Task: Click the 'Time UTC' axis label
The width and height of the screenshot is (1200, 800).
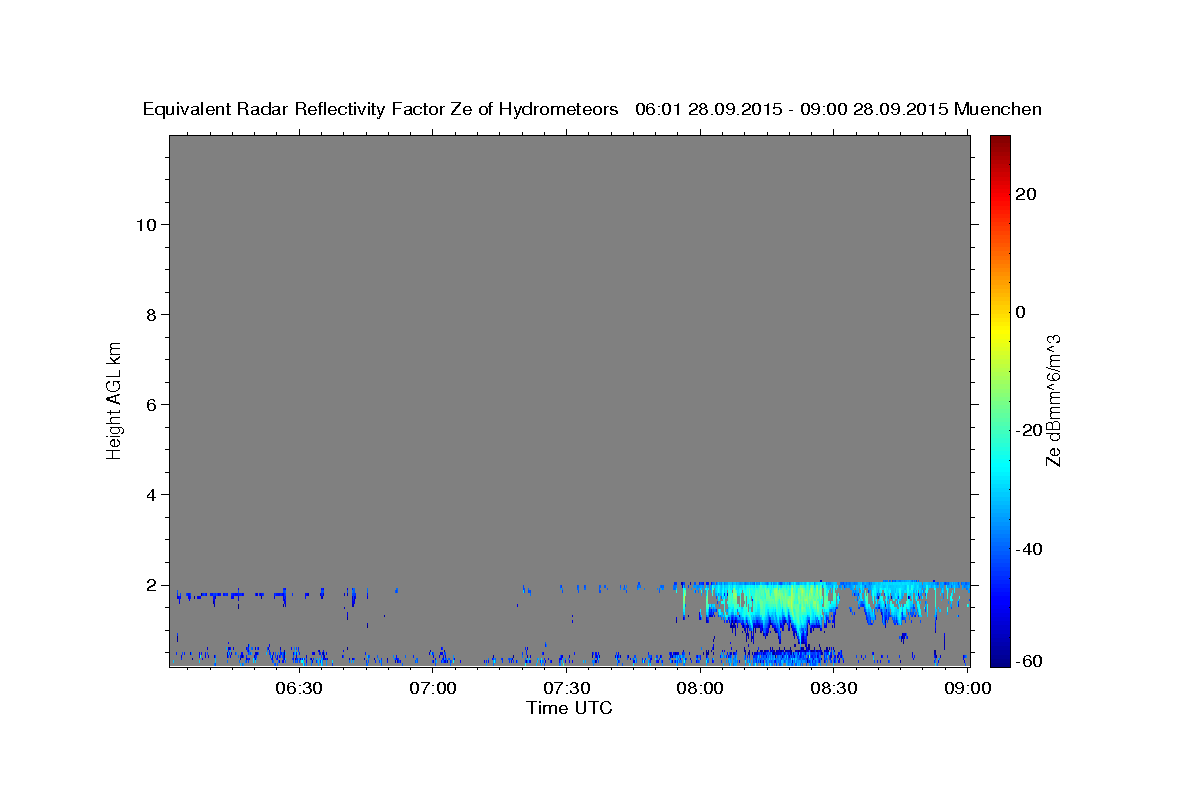Action: [x=569, y=708]
